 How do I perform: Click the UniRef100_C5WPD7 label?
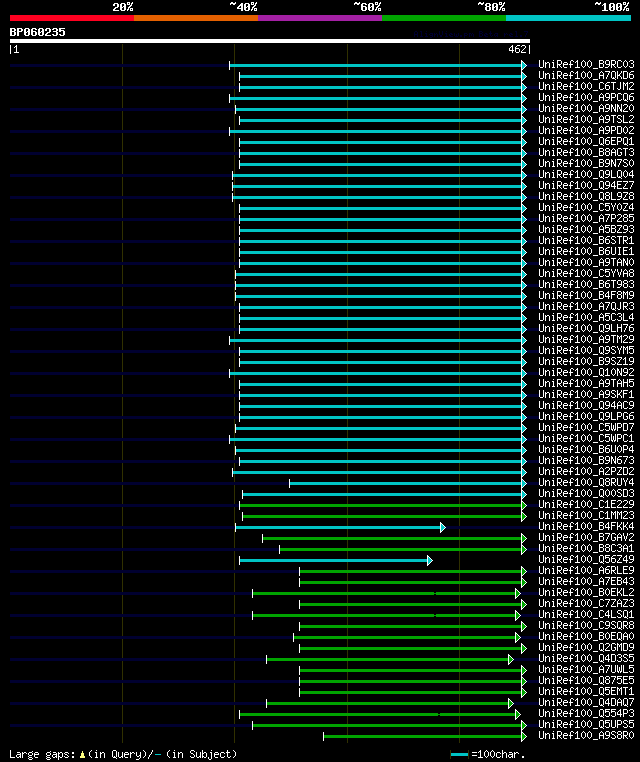point(586,428)
